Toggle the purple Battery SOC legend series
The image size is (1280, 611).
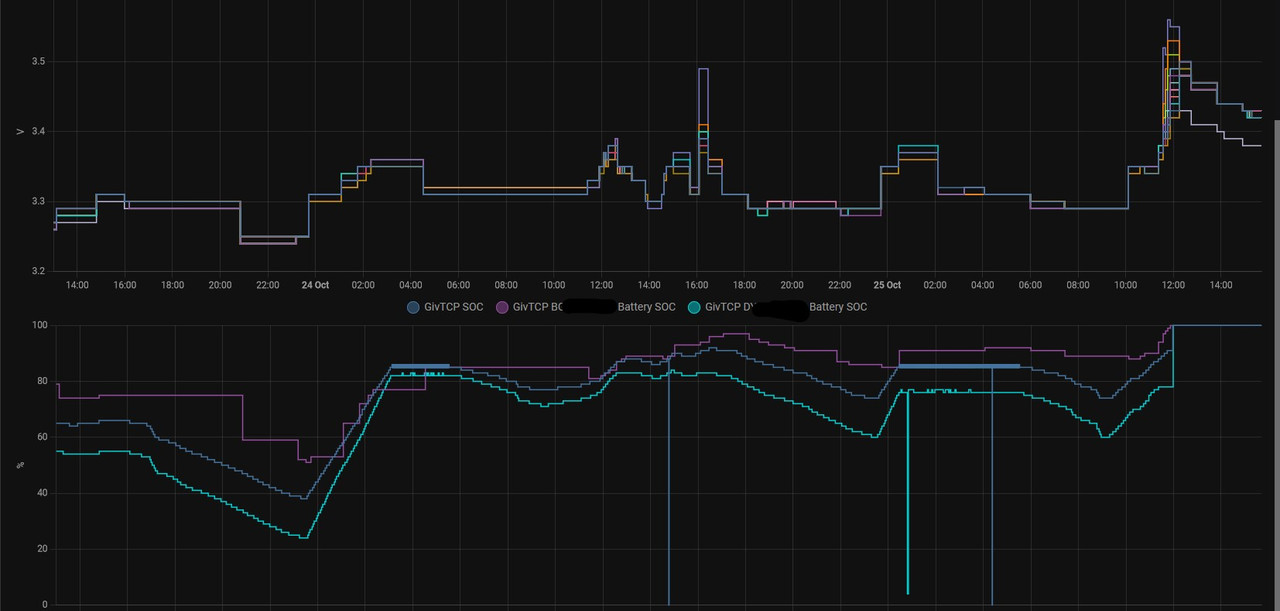(585, 307)
